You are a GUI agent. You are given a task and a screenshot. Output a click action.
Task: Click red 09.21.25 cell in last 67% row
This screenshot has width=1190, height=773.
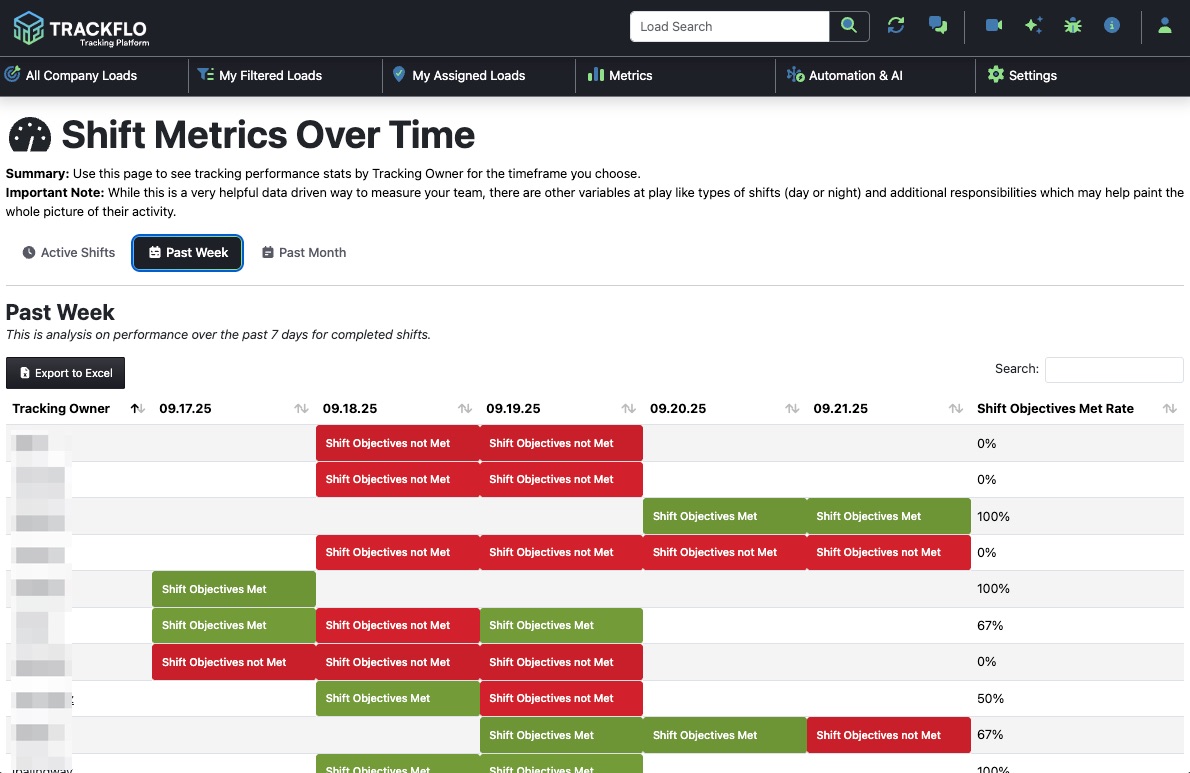coord(889,735)
